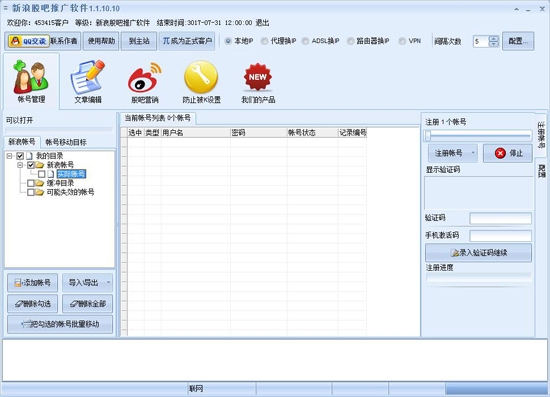550x397 pixels.
Task: Click 把勾选的帐号批量移动 button
Action: point(60,324)
